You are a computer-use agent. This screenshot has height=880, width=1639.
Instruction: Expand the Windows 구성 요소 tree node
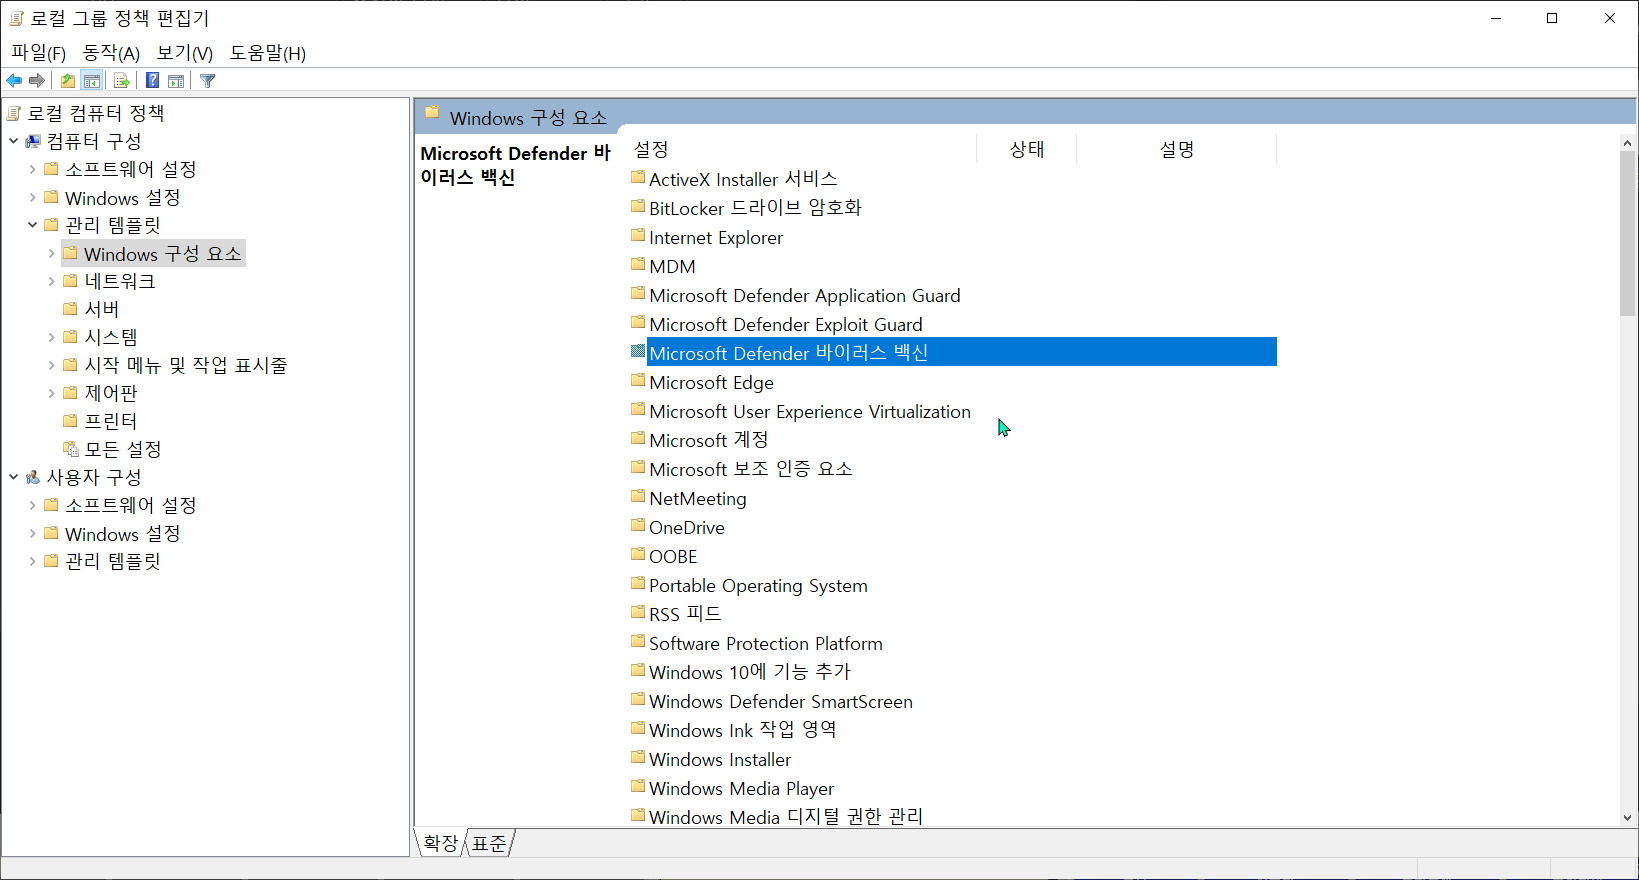tap(51, 253)
